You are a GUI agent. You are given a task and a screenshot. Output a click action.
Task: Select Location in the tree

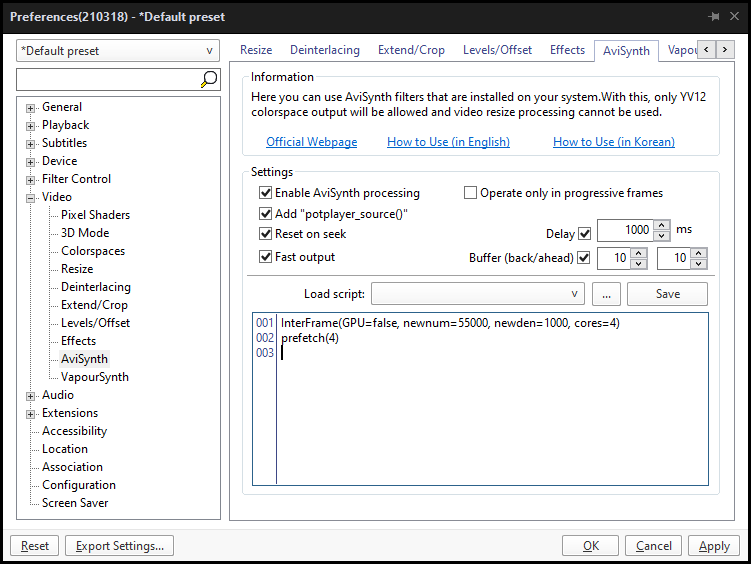(65, 449)
